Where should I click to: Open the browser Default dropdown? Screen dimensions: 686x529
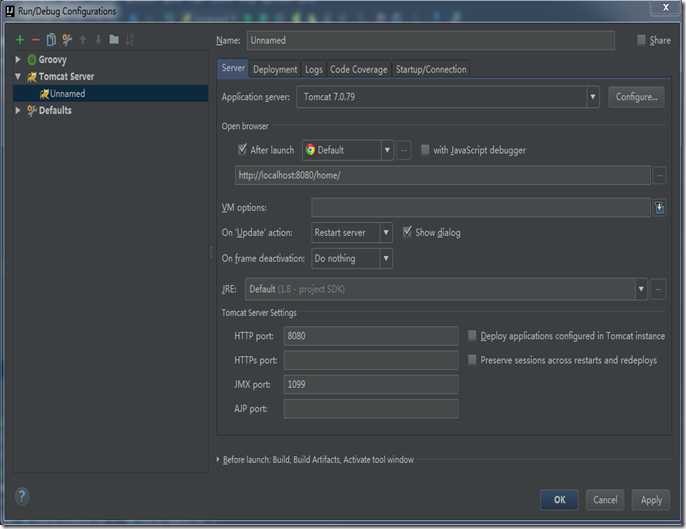click(x=387, y=150)
